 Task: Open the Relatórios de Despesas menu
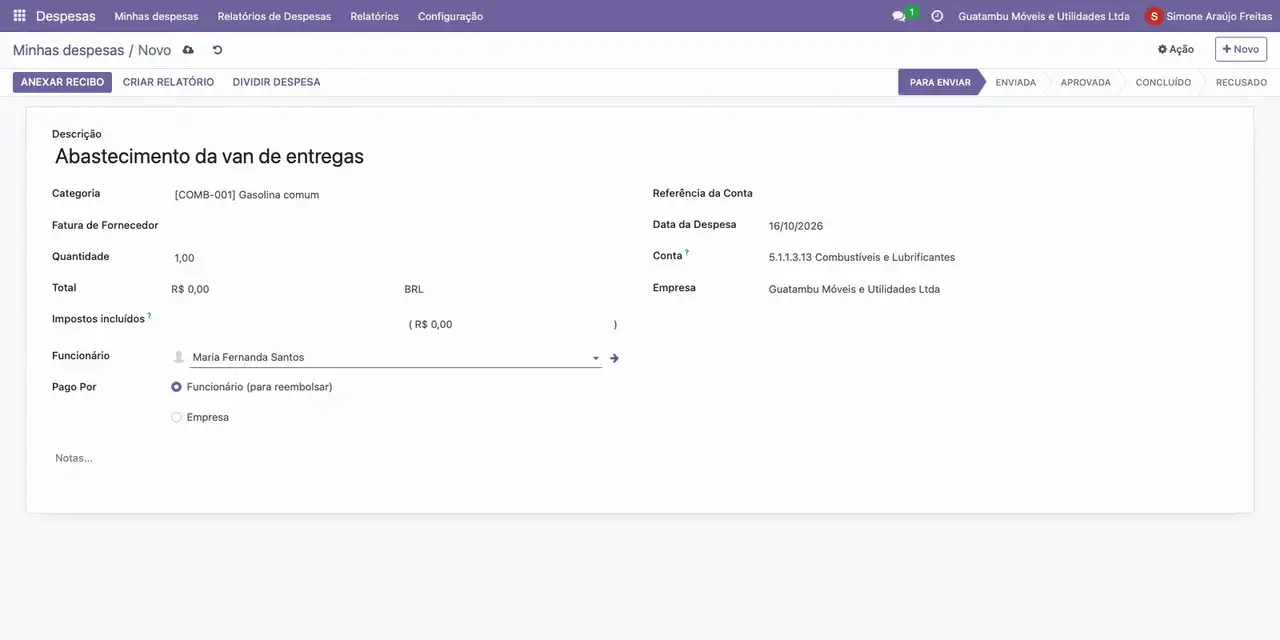(x=274, y=16)
